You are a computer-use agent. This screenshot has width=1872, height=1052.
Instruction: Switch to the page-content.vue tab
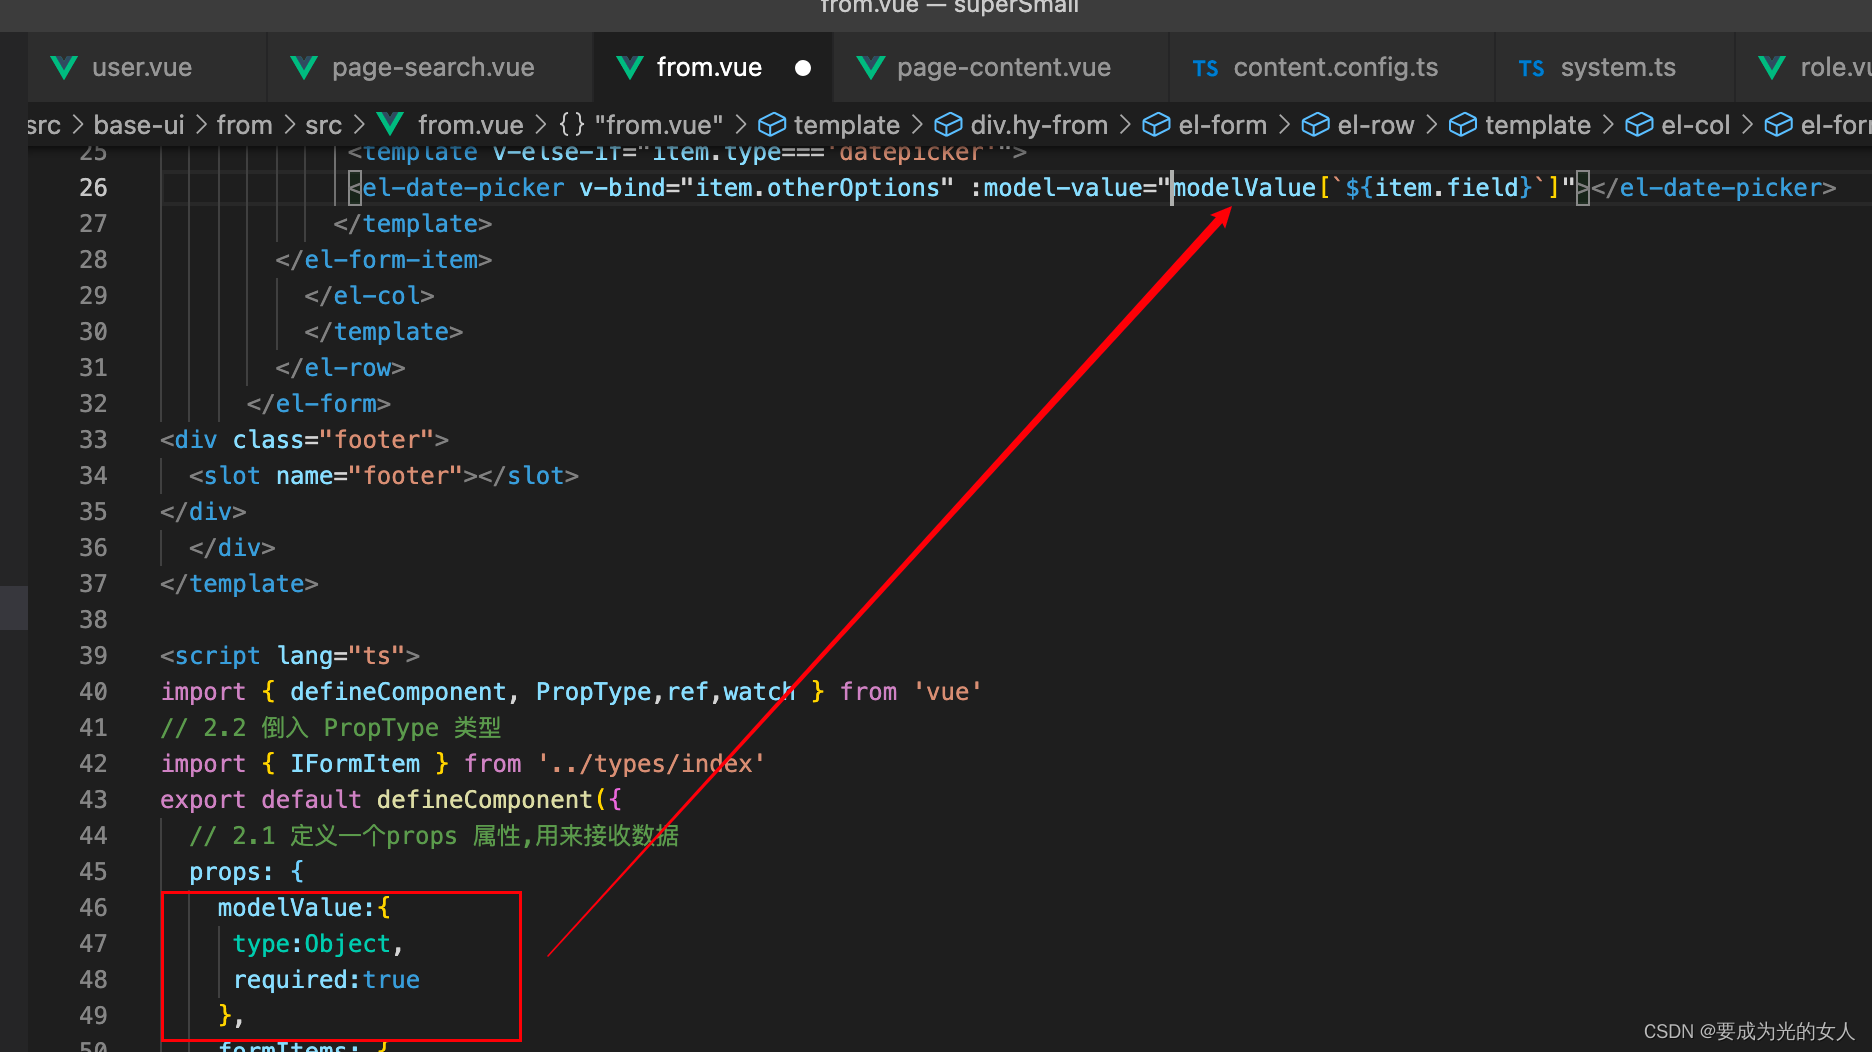point(1001,68)
